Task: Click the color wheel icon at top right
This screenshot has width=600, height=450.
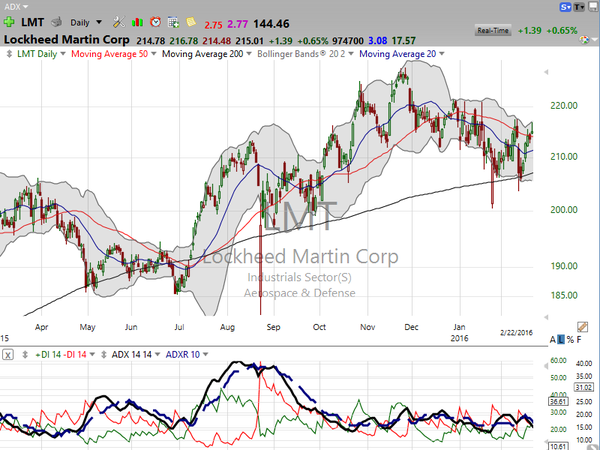Action: (584, 39)
